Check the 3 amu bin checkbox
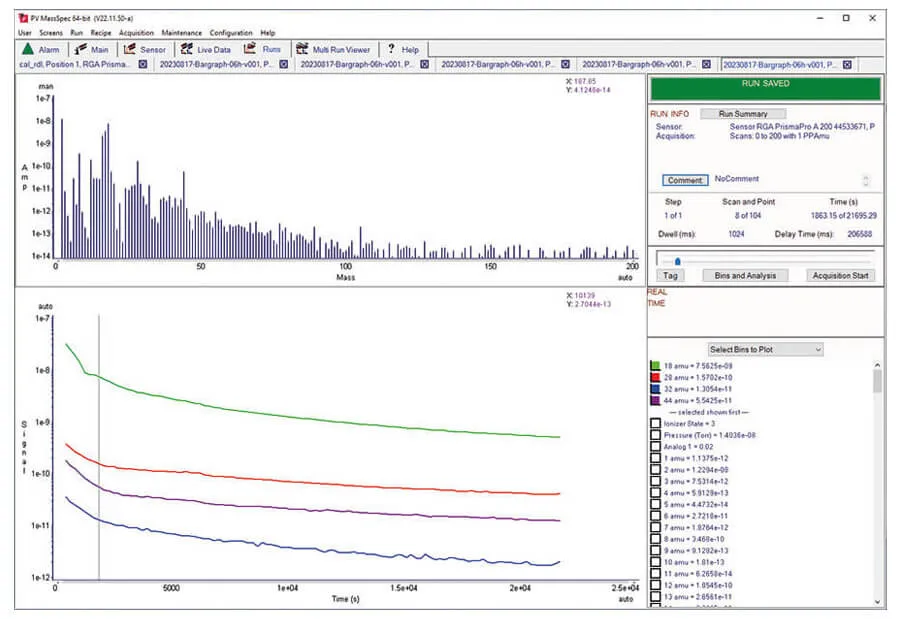The height and width of the screenshot is (619, 900). (655, 481)
